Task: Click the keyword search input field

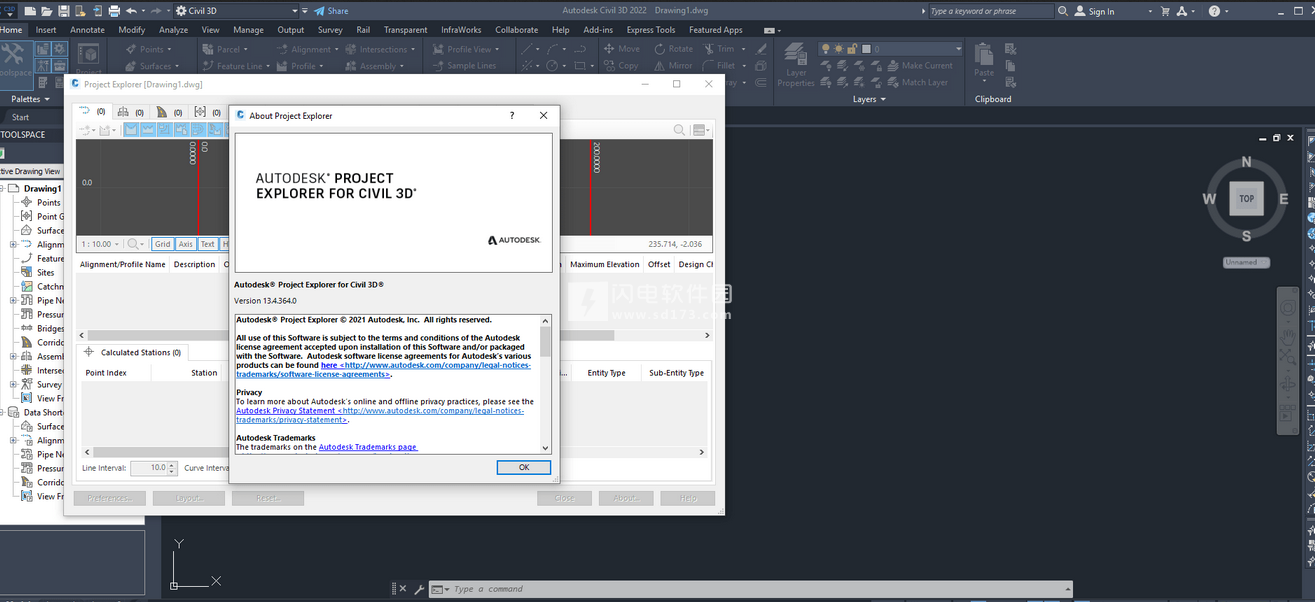Action: 988,11
